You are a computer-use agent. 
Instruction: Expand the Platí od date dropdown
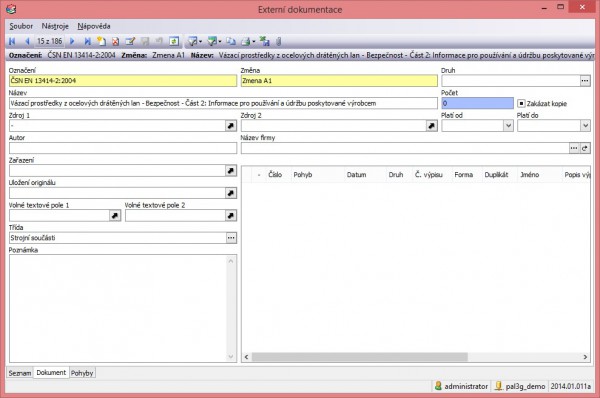tap(508, 126)
